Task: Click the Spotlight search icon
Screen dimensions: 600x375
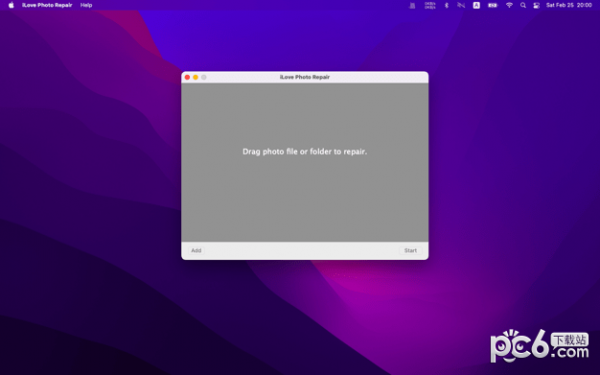Action: (523, 5)
